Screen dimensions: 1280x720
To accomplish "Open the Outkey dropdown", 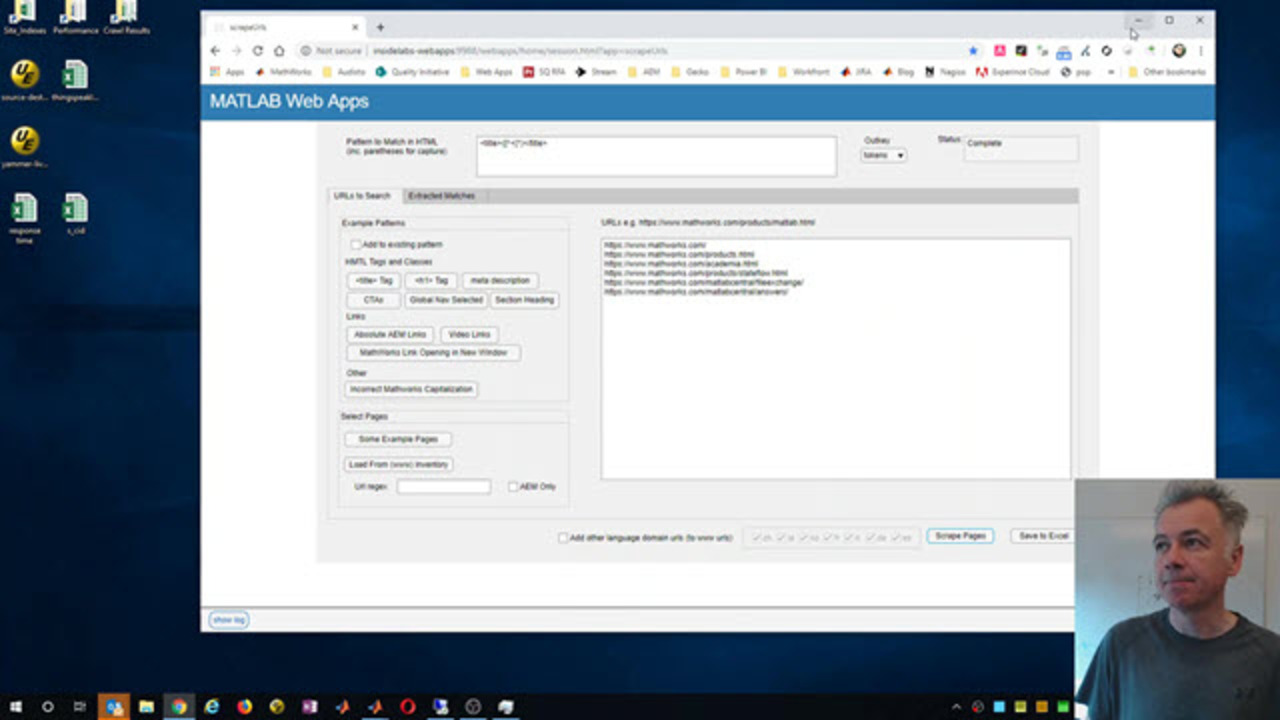I will (883, 155).
